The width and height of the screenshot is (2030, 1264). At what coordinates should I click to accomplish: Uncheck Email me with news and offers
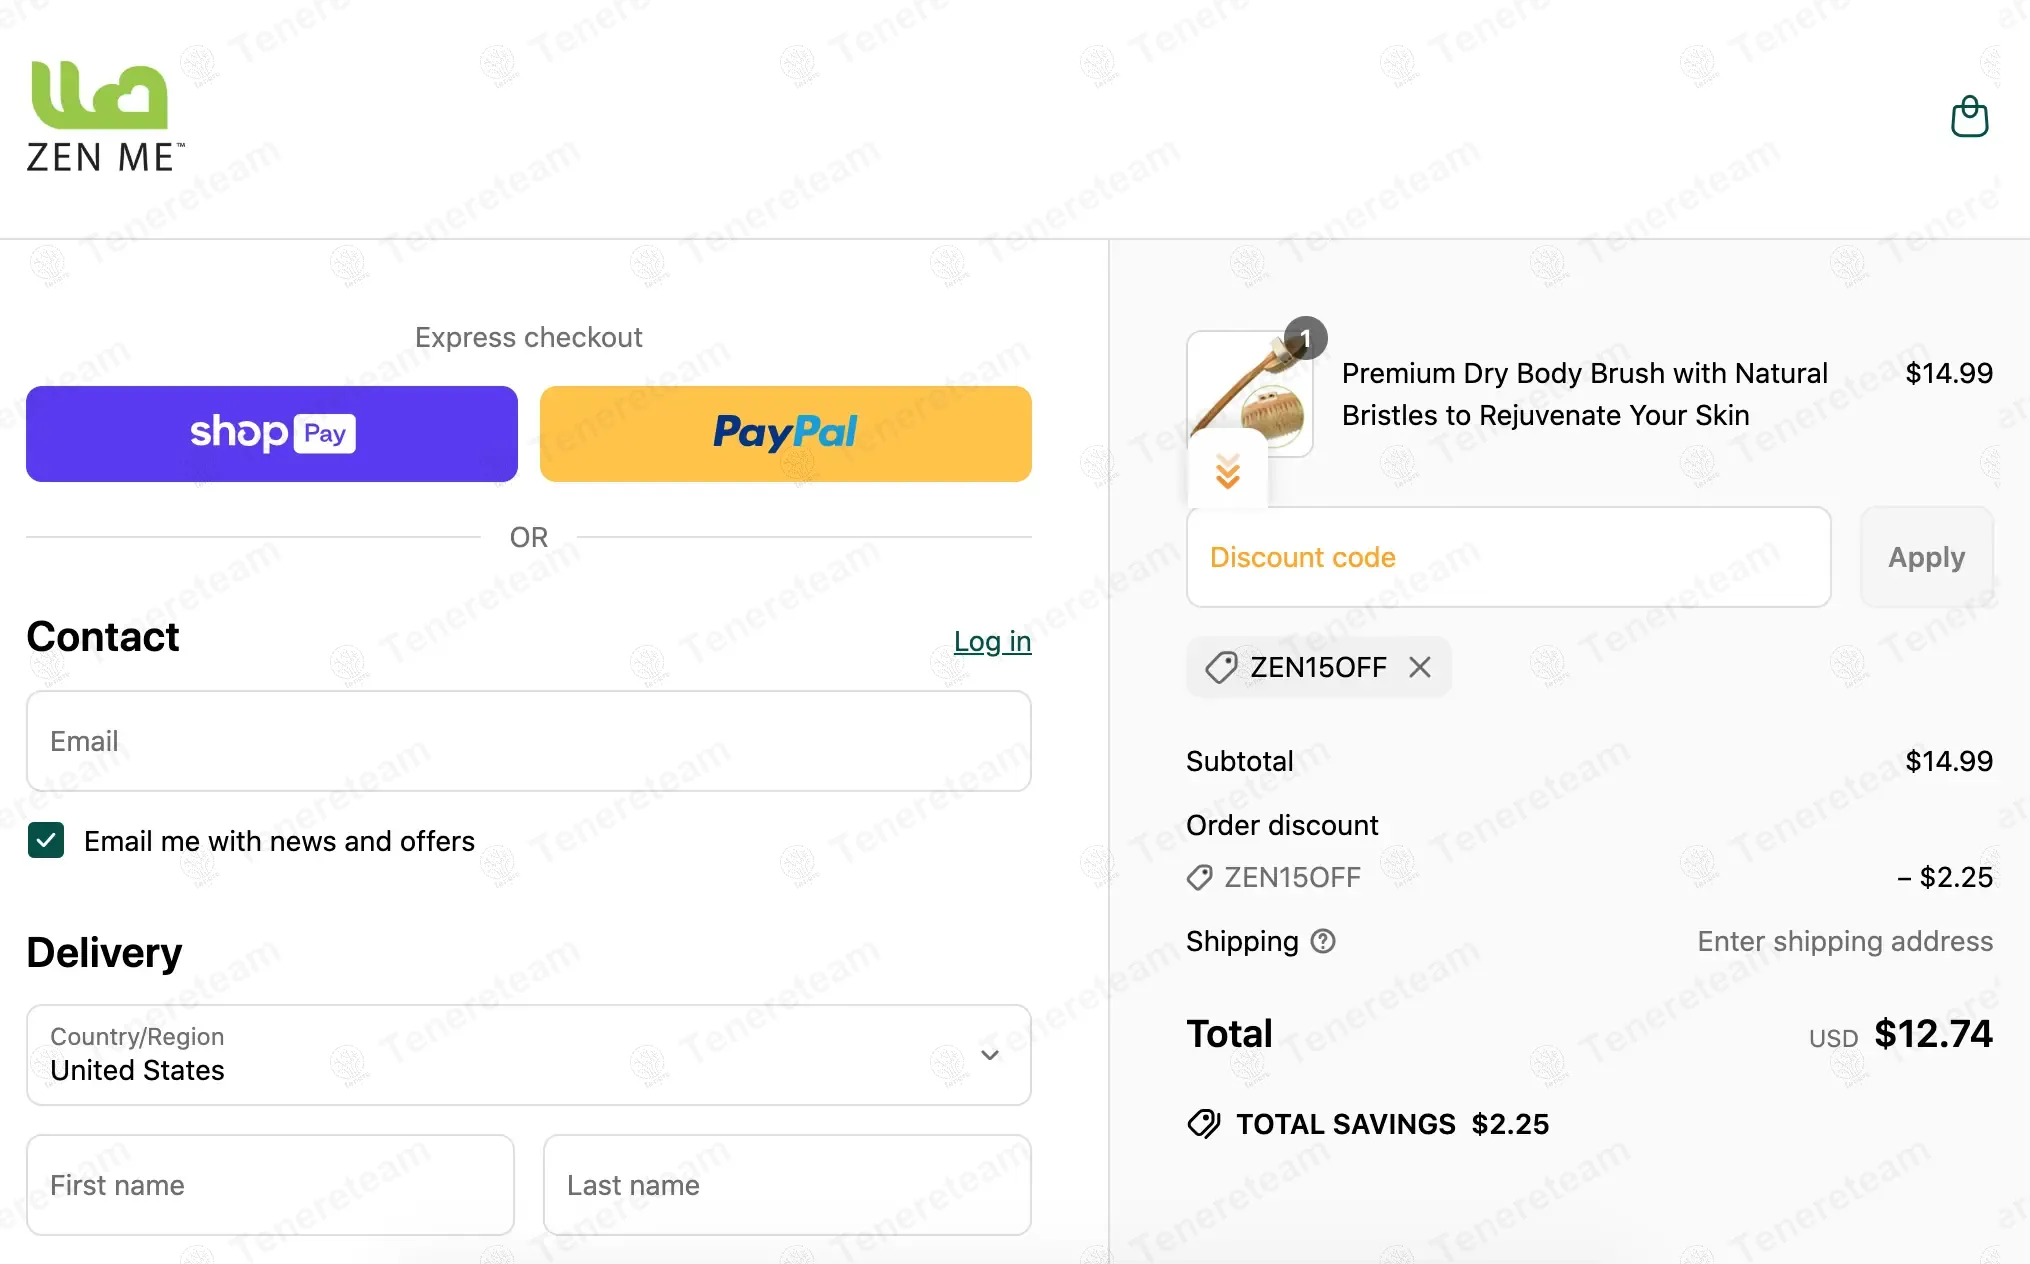46,841
